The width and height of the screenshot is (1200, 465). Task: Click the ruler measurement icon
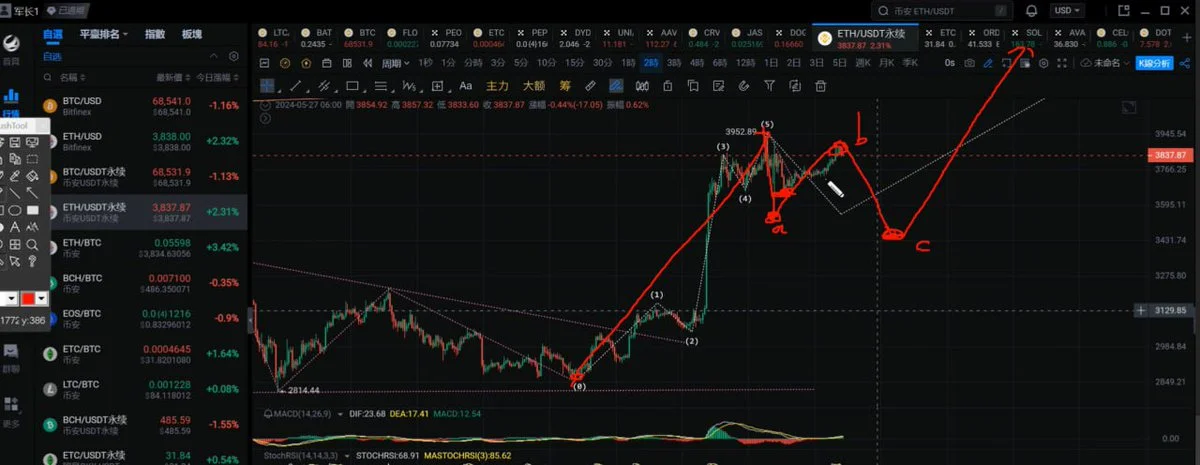[590, 86]
